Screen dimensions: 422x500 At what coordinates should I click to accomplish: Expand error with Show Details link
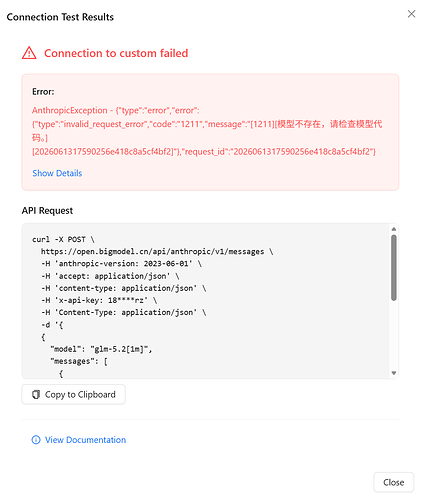(x=57, y=173)
